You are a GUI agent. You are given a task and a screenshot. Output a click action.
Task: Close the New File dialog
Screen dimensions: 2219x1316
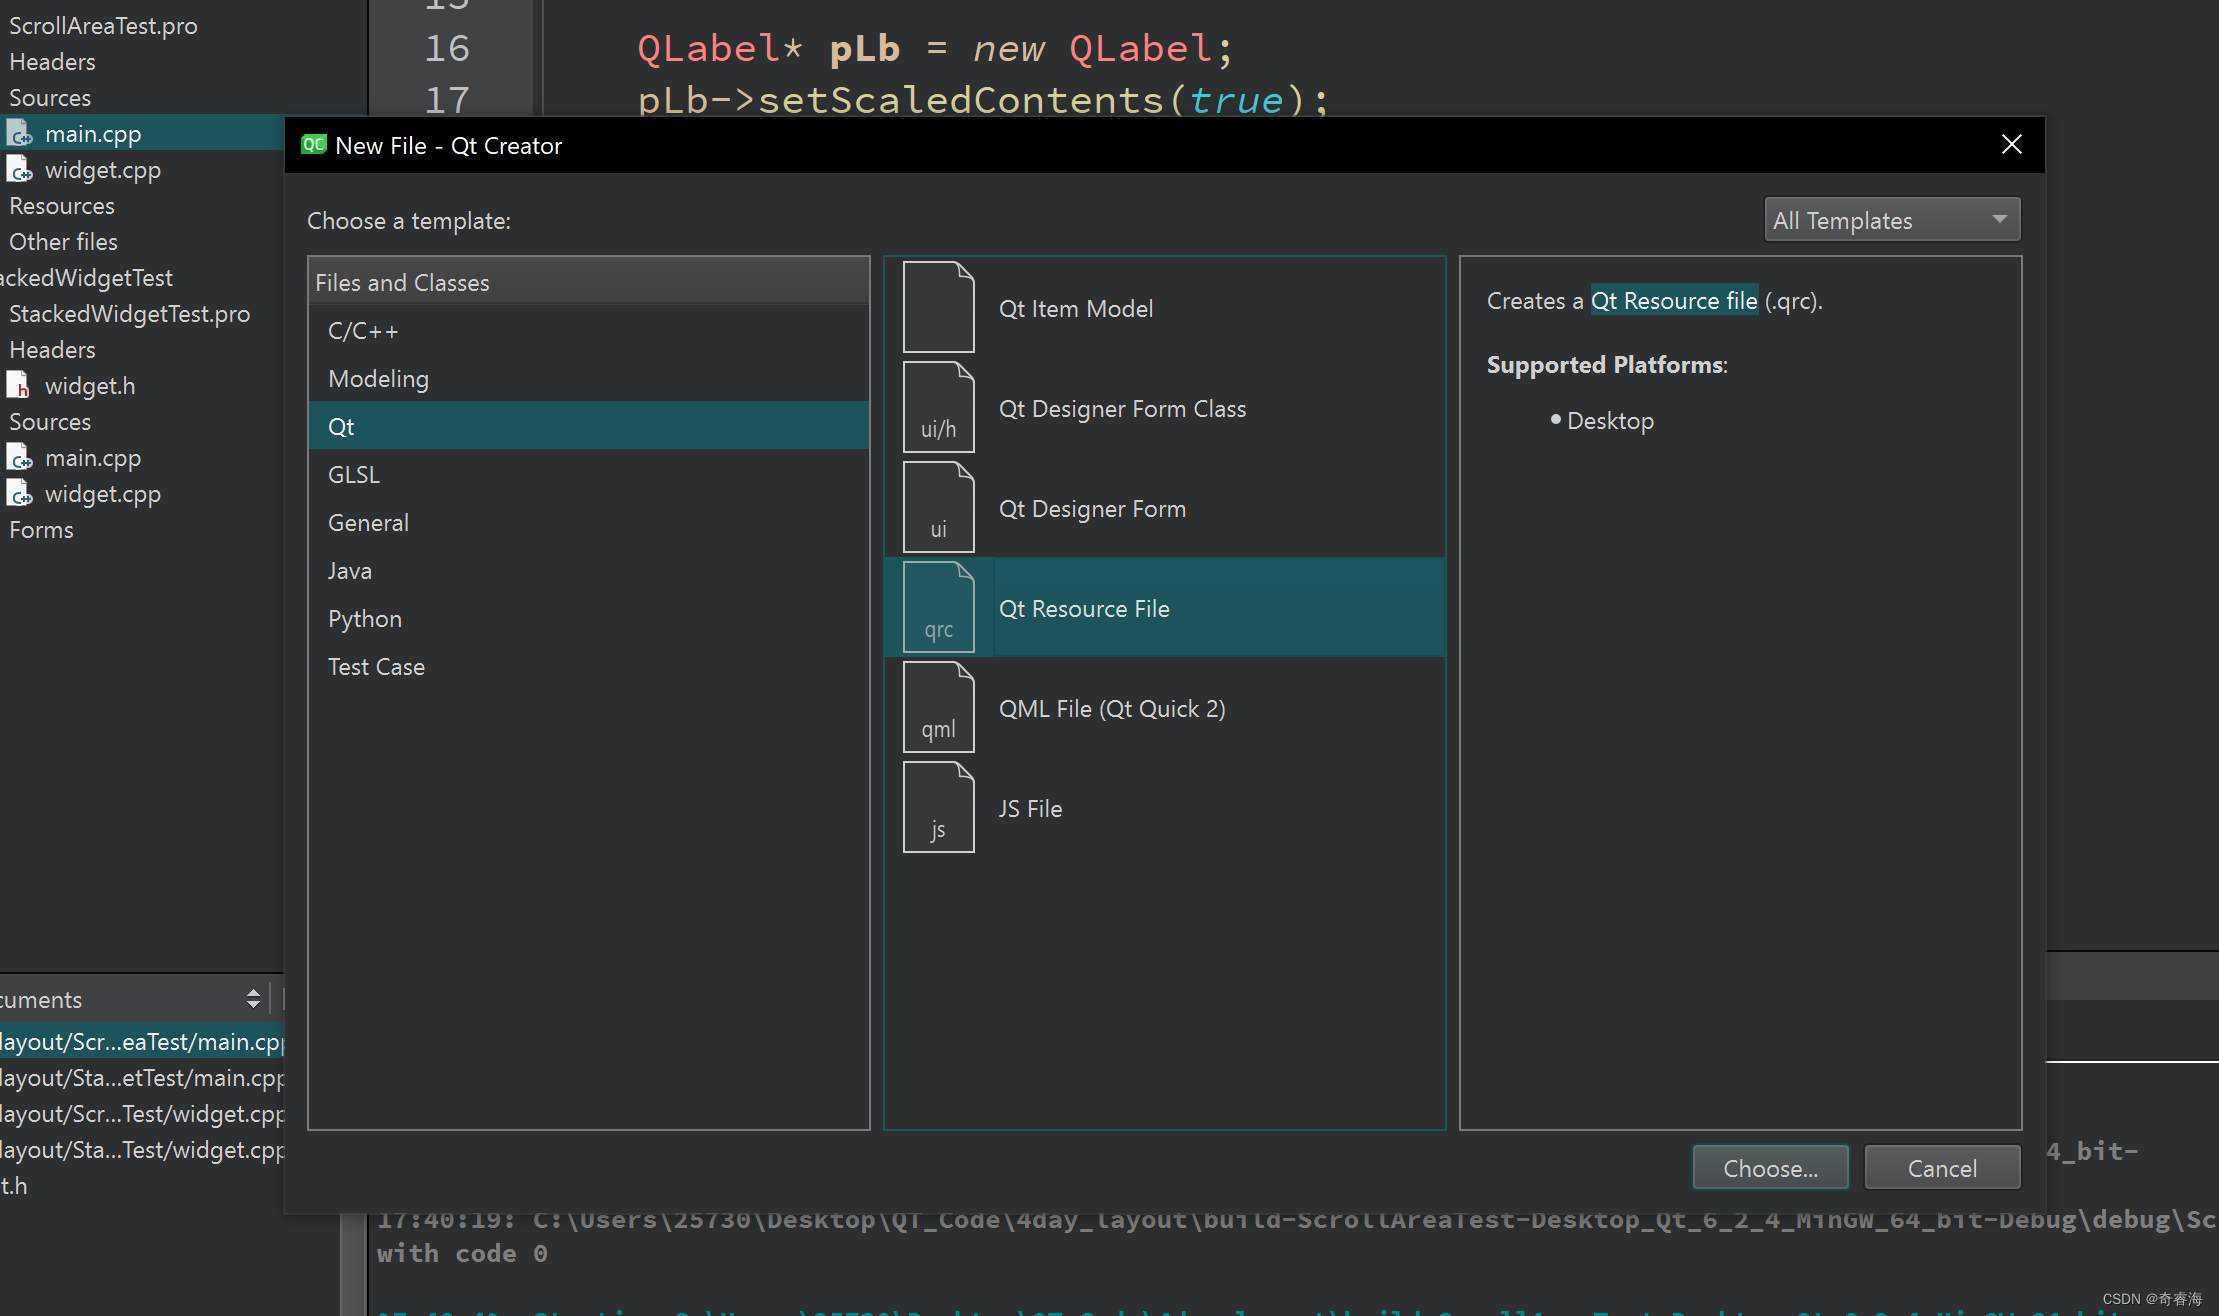click(x=2011, y=145)
